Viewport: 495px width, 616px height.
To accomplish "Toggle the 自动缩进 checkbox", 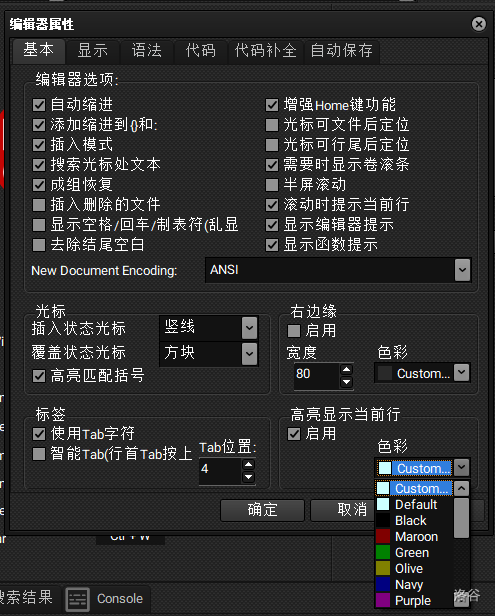I will (39, 105).
